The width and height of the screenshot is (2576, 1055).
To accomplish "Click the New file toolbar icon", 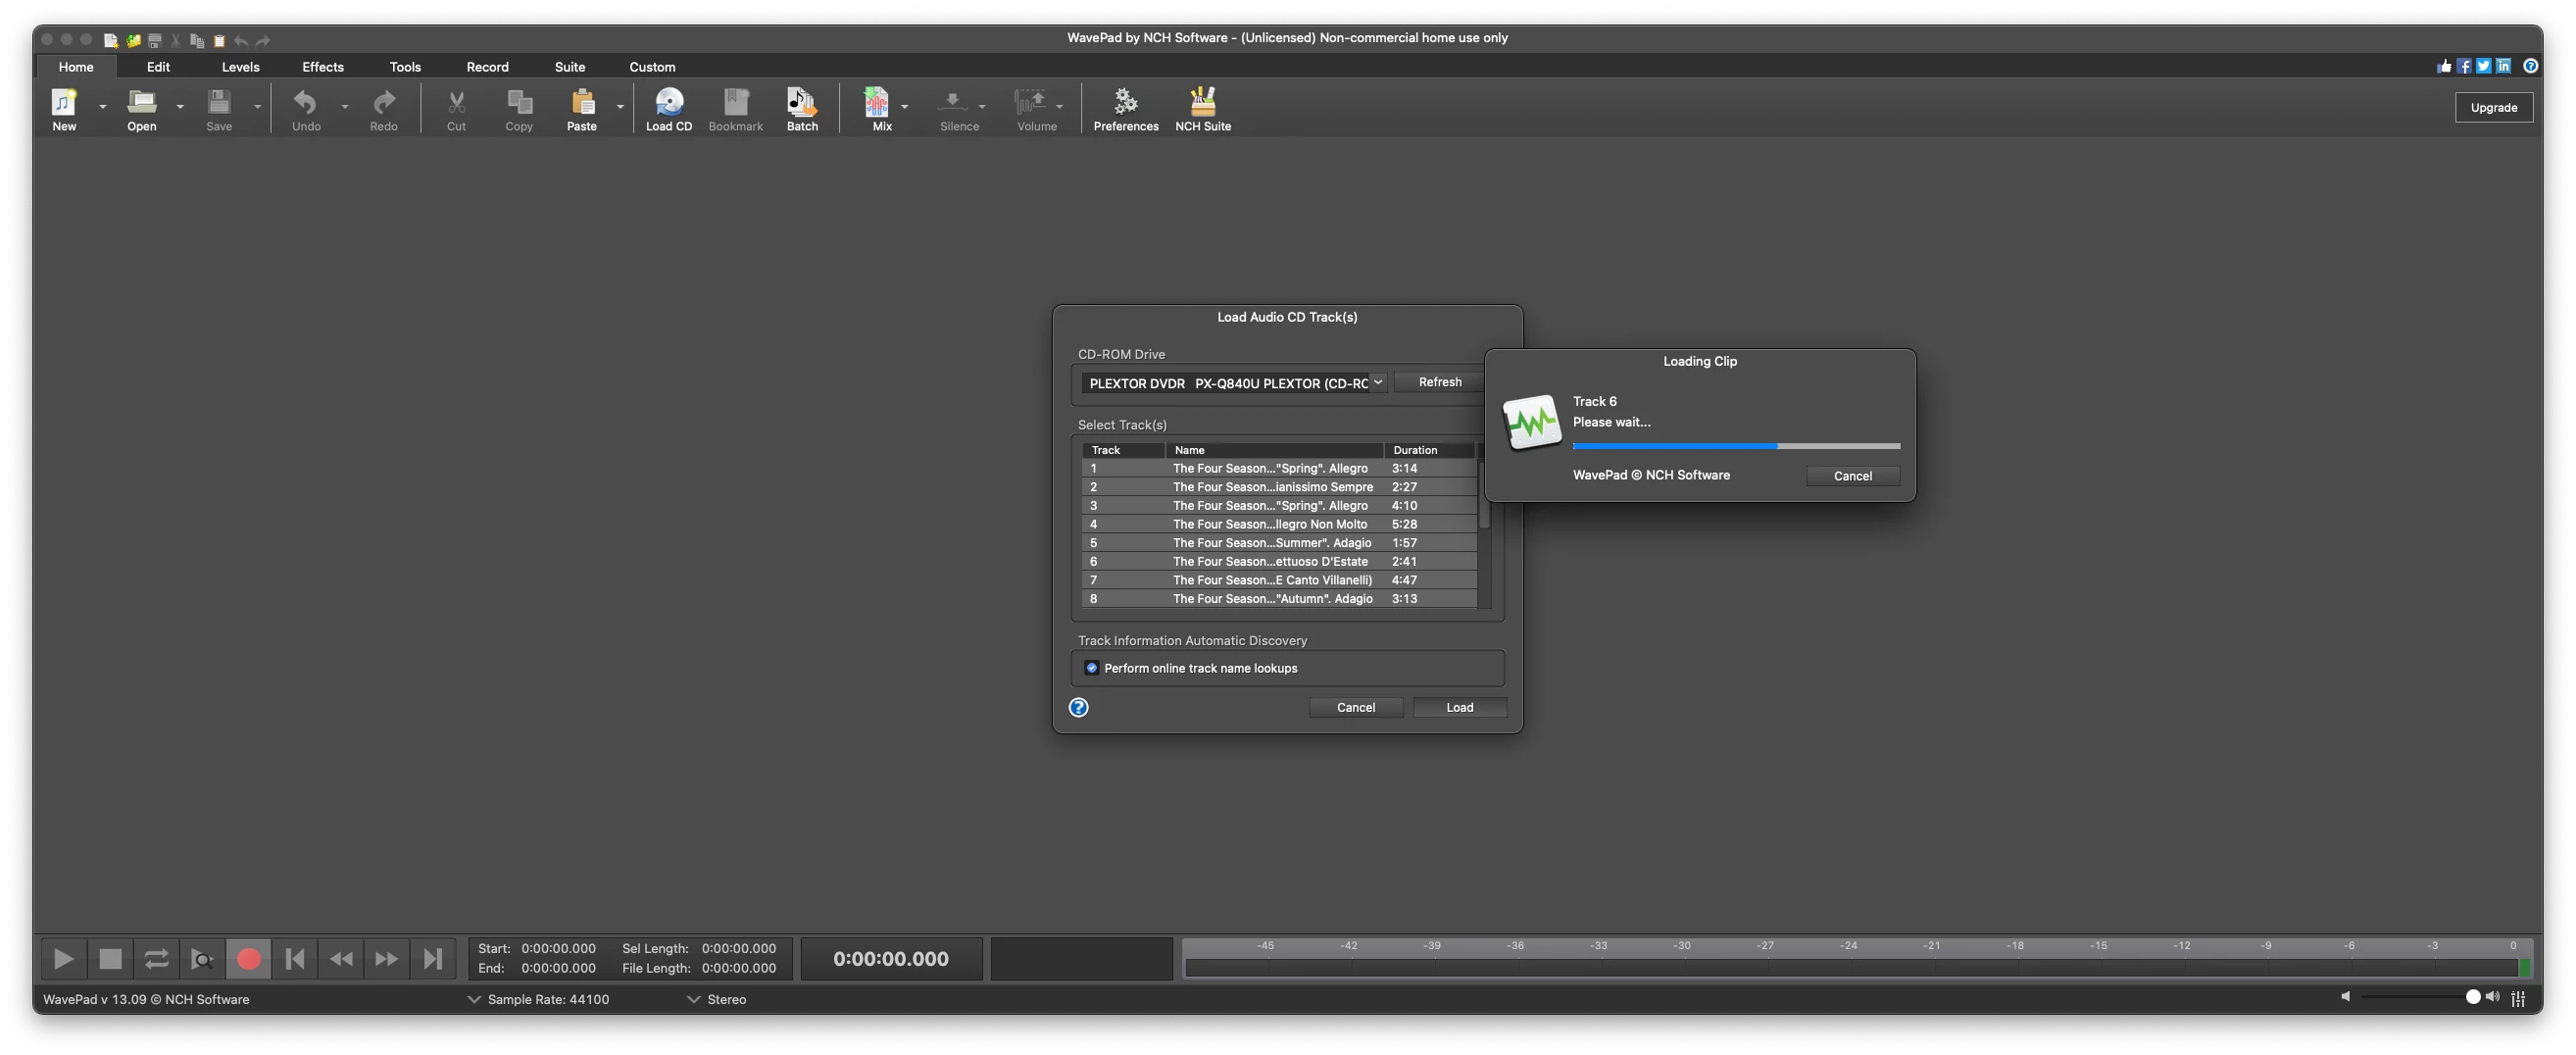I will (64, 109).
